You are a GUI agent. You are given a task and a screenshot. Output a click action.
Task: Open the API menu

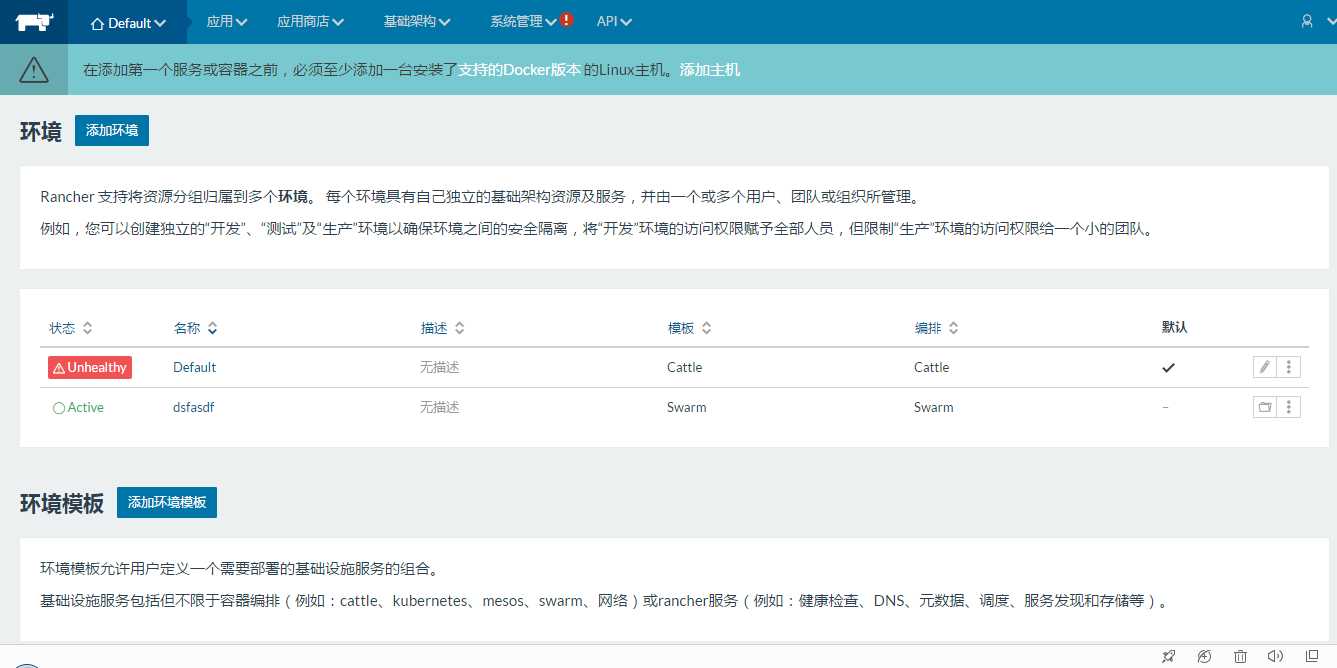[x=614, y=21]
